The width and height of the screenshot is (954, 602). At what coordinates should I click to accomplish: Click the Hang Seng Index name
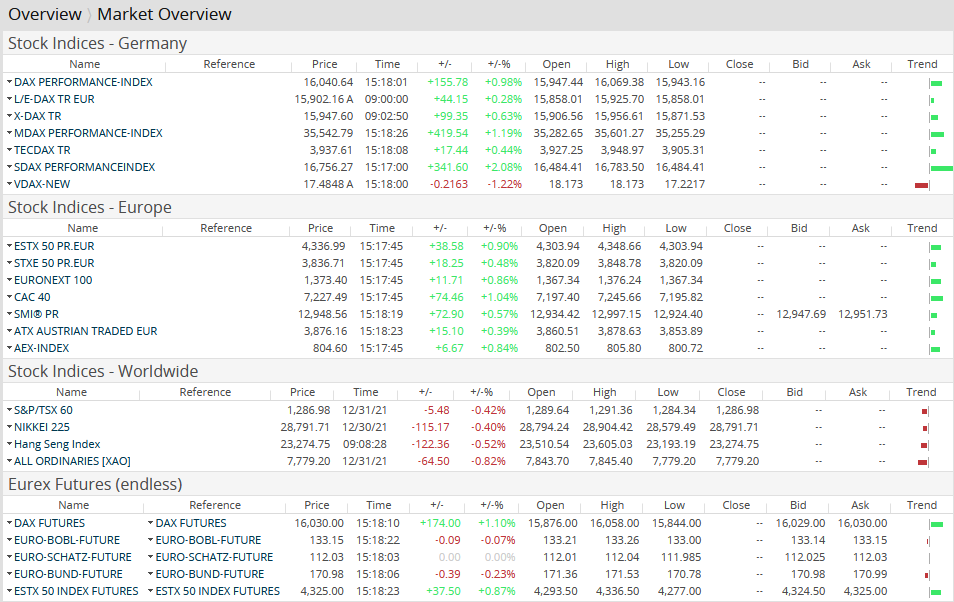57,444
